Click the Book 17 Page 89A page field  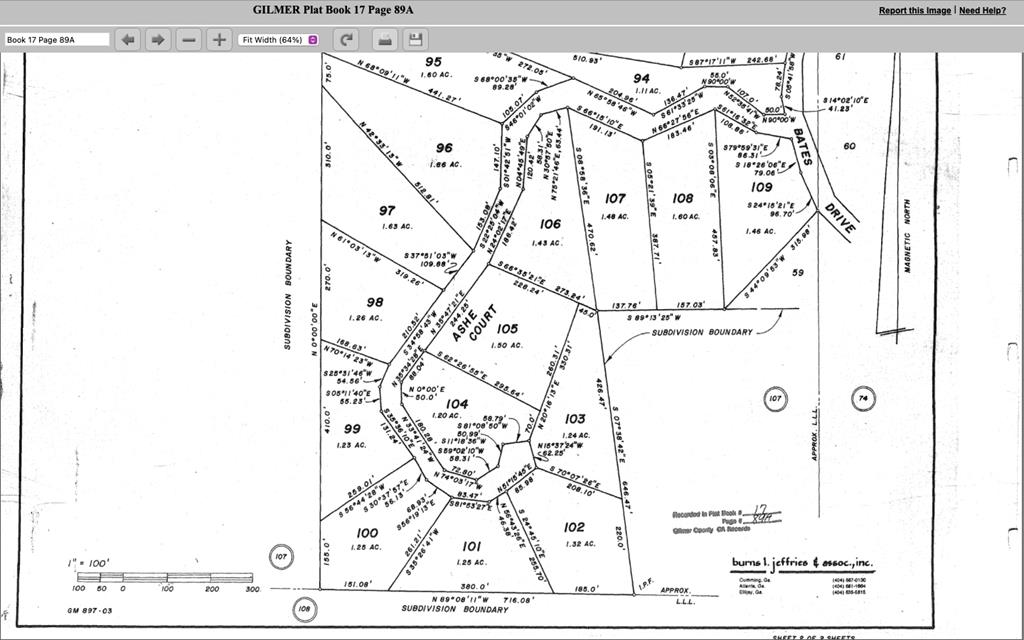pos(57,40)
